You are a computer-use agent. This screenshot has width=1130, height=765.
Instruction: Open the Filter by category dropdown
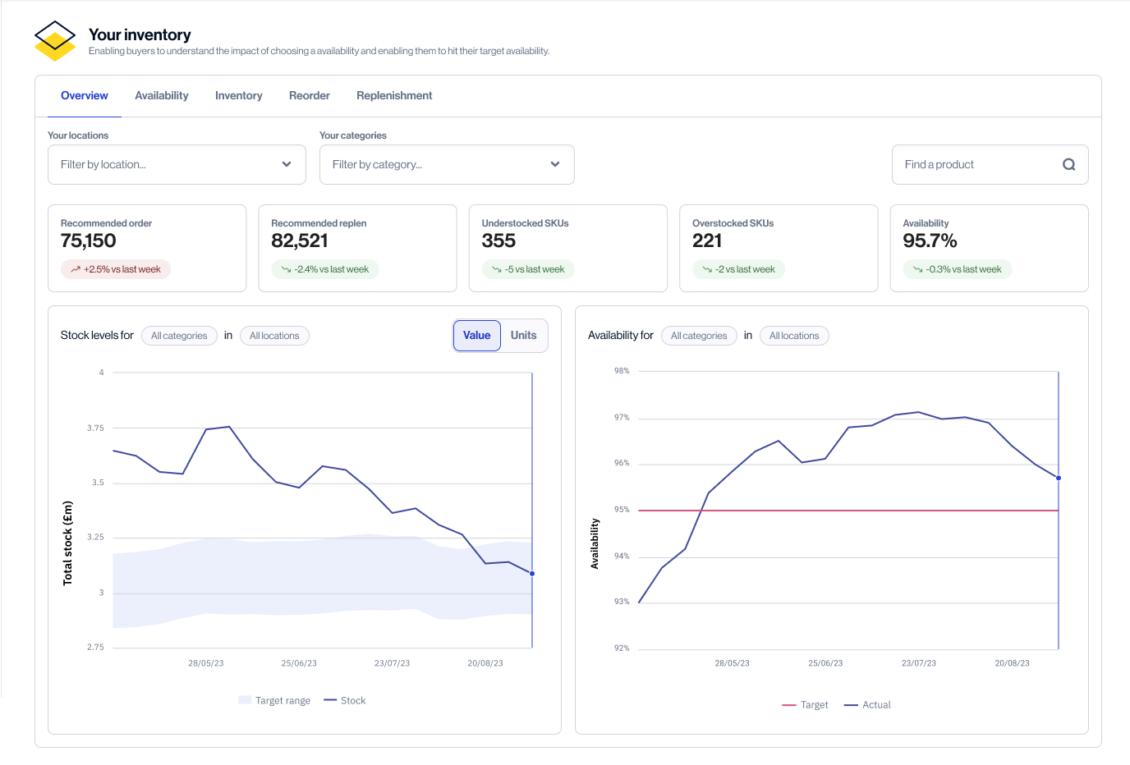coord(446,164)
